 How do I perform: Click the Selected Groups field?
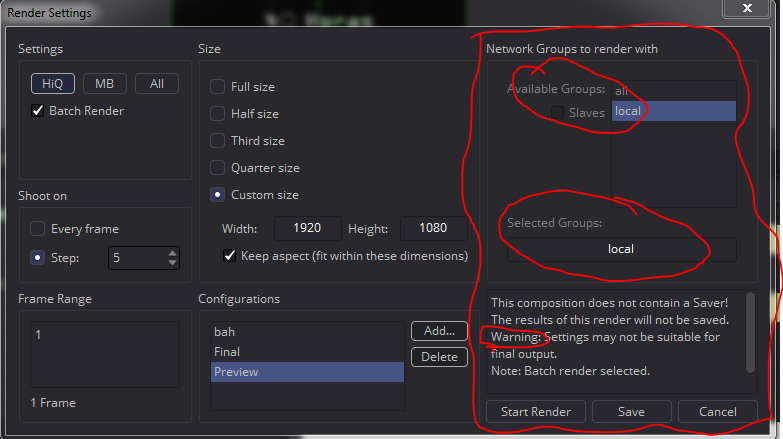(x=621, y=249)
